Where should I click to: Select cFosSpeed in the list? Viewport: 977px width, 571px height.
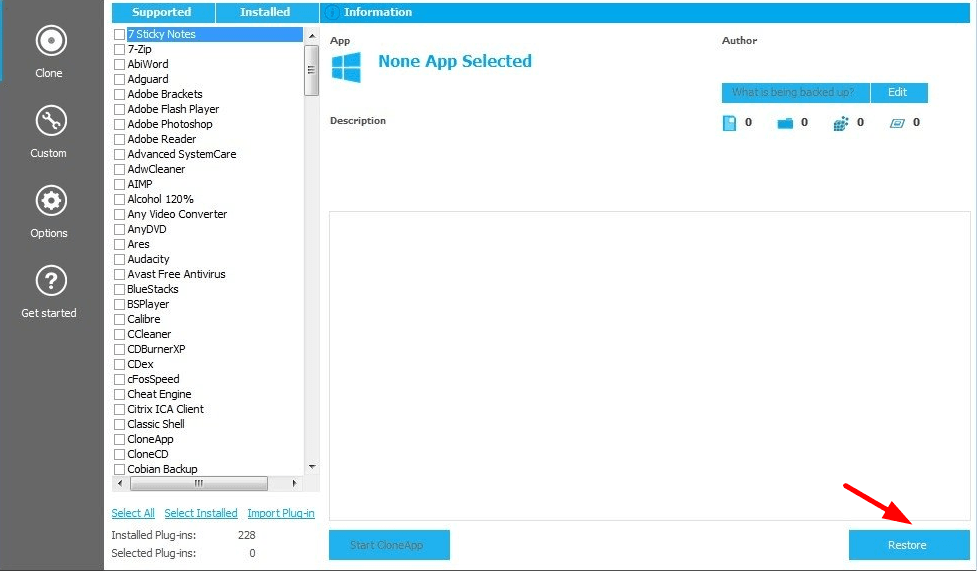point(153,379)
